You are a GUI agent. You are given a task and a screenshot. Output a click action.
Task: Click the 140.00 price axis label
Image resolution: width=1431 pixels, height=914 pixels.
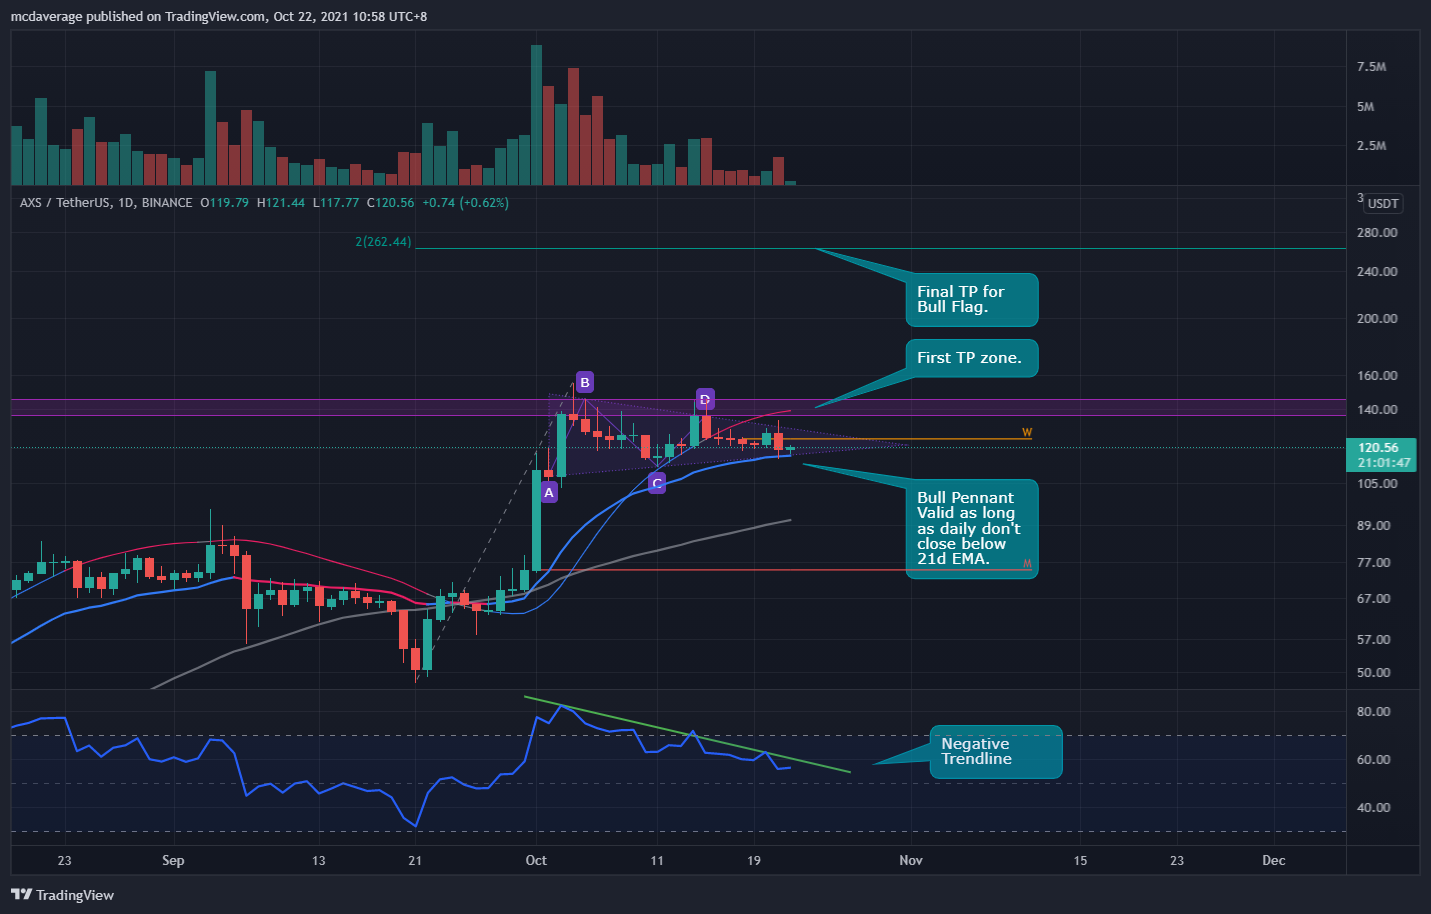1377,409
